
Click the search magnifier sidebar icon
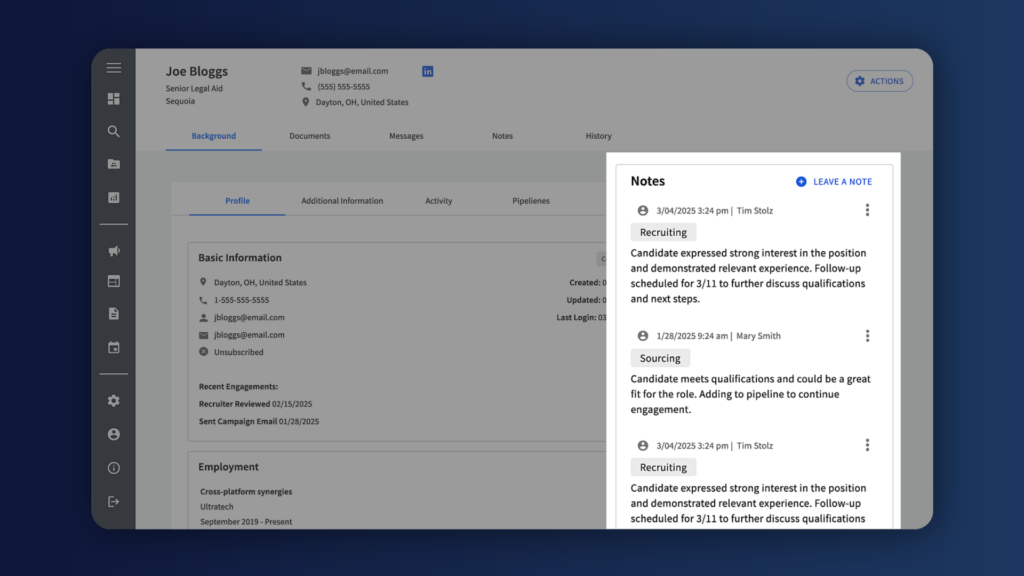[113, 131]
